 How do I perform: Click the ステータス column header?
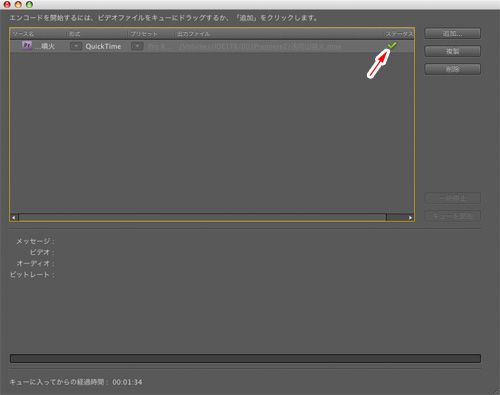pyautogui.click(x=399, y=34)
